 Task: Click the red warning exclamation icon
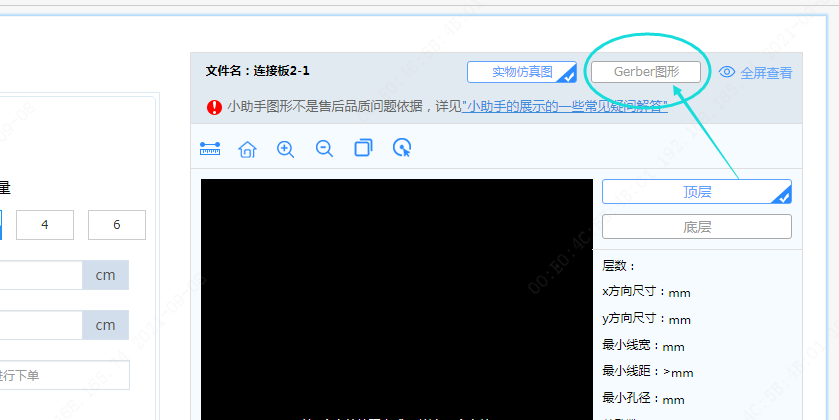coord(215,106)
